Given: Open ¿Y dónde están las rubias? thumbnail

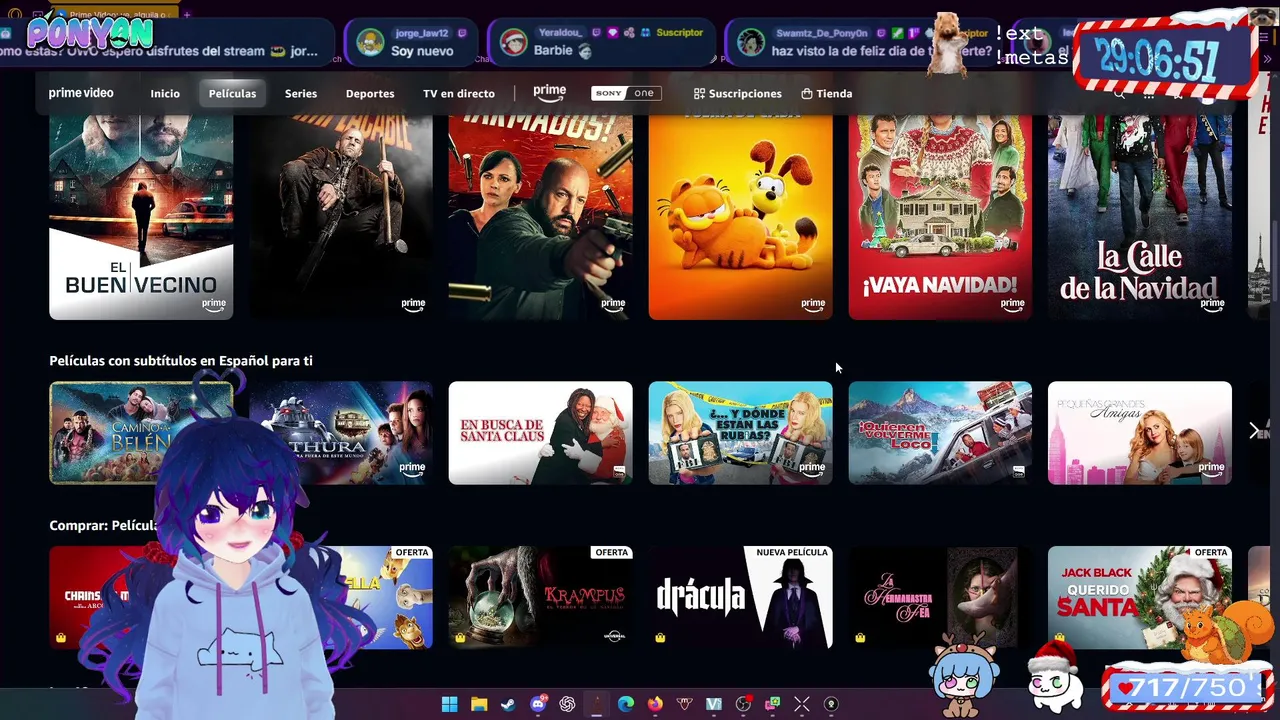Looking at the screenshot, I should (740, 432).
